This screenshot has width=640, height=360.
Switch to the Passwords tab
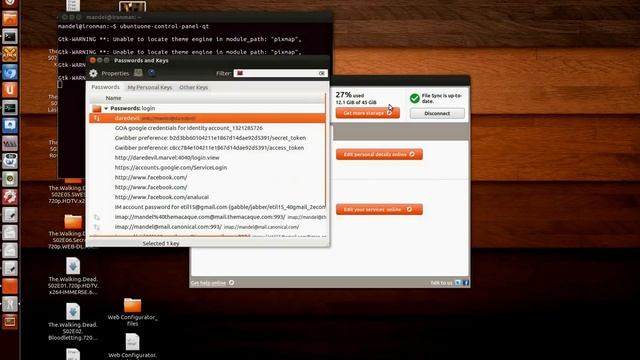click(x=105, y=87)
